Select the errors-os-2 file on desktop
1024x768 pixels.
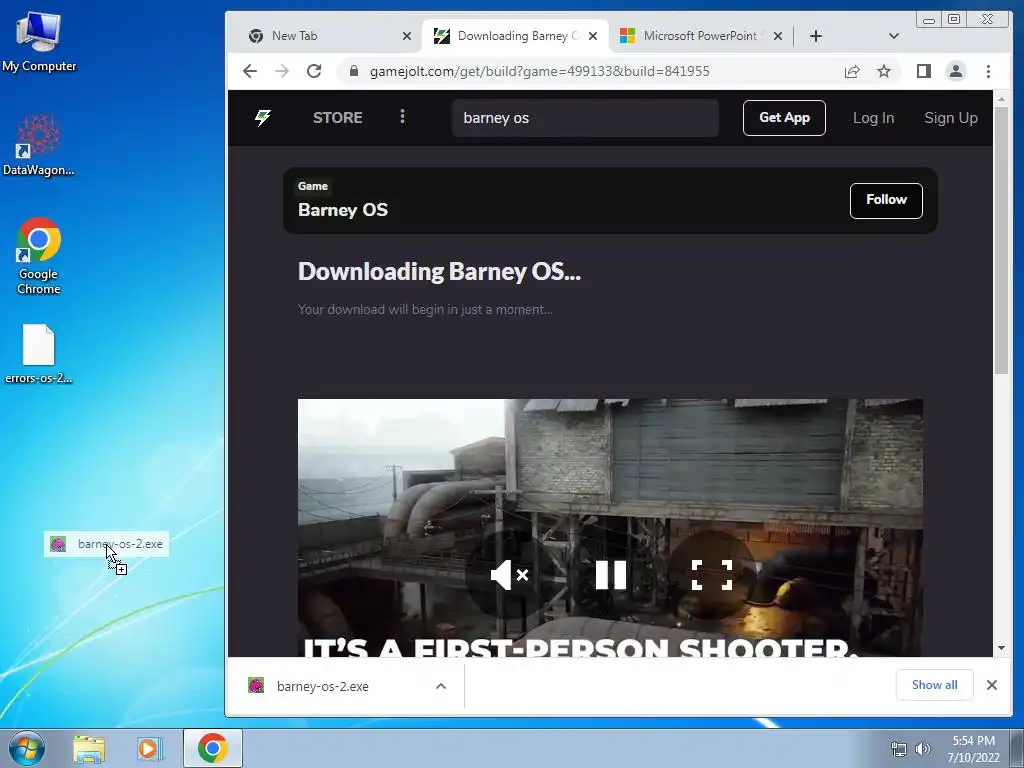pyautogui.click(x=39, y=354)
